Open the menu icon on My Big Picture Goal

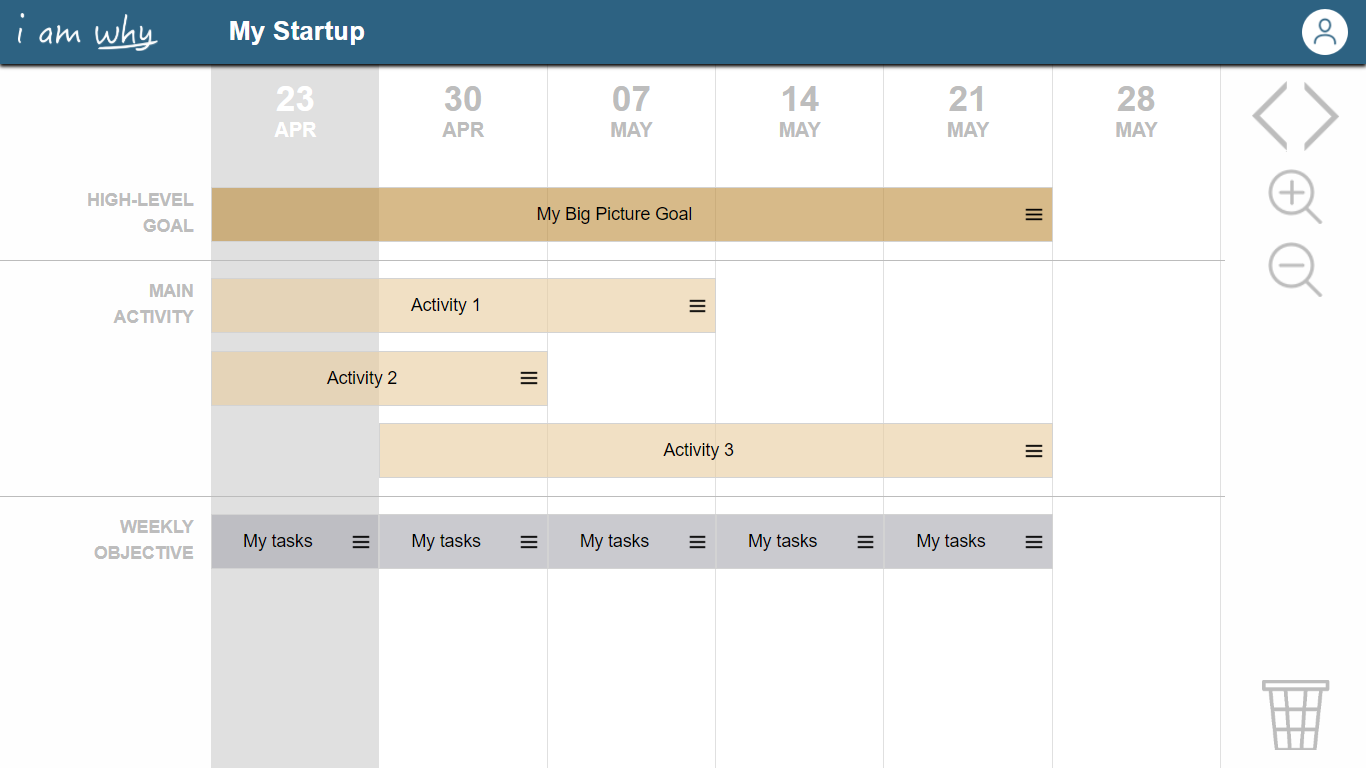(1034, 215)
